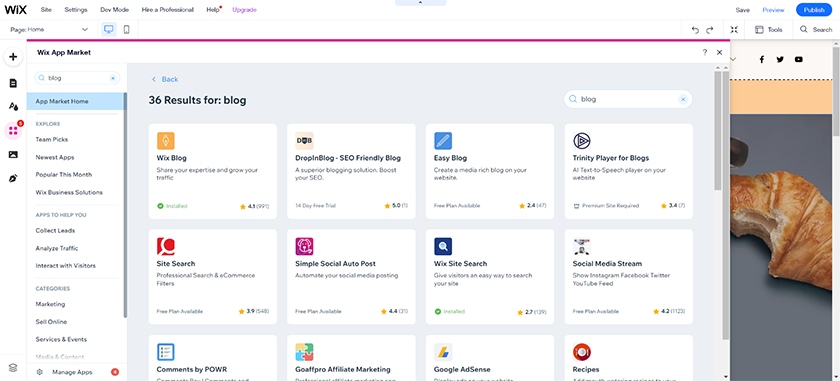Click the Social Media Stream icon

tap(582, 246)
